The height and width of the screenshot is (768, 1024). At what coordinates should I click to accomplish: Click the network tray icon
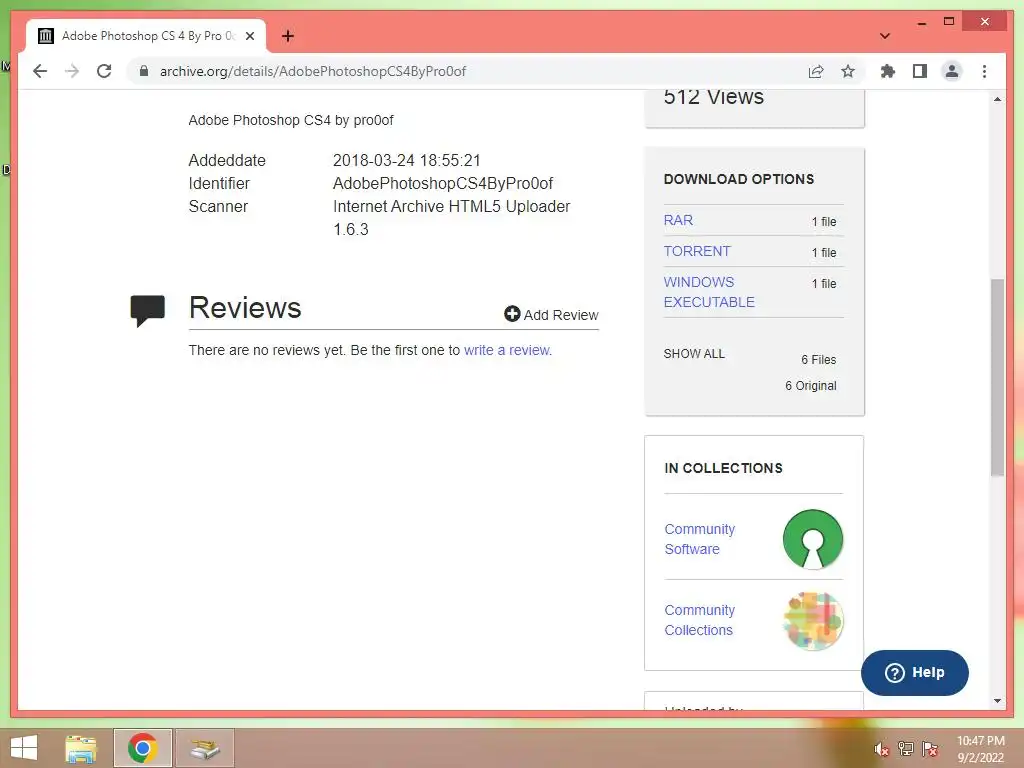[905, 749]
